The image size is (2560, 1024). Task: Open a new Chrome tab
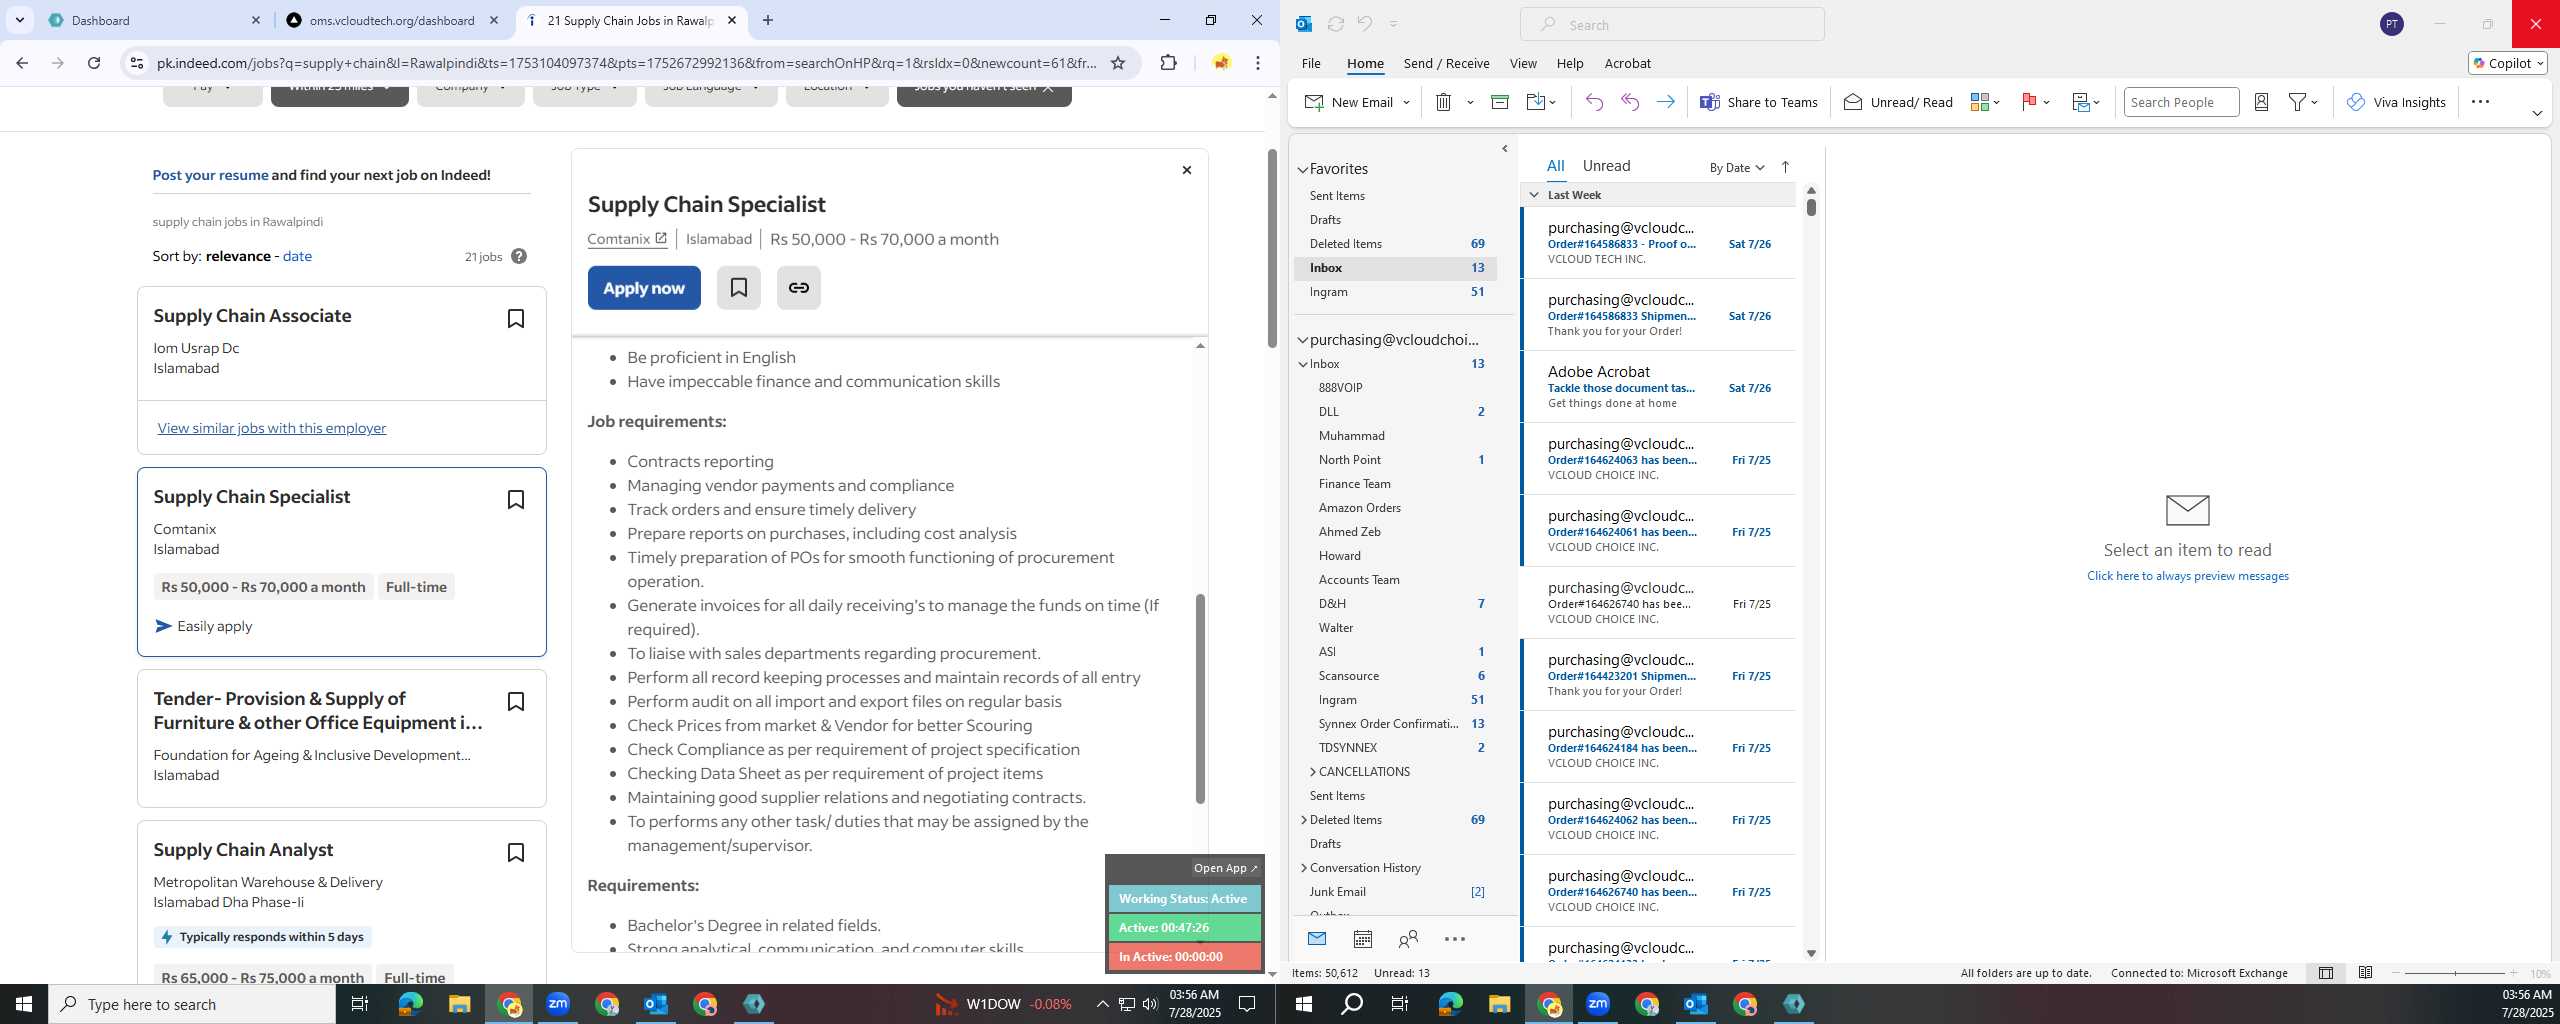click(x=767, y=20)
